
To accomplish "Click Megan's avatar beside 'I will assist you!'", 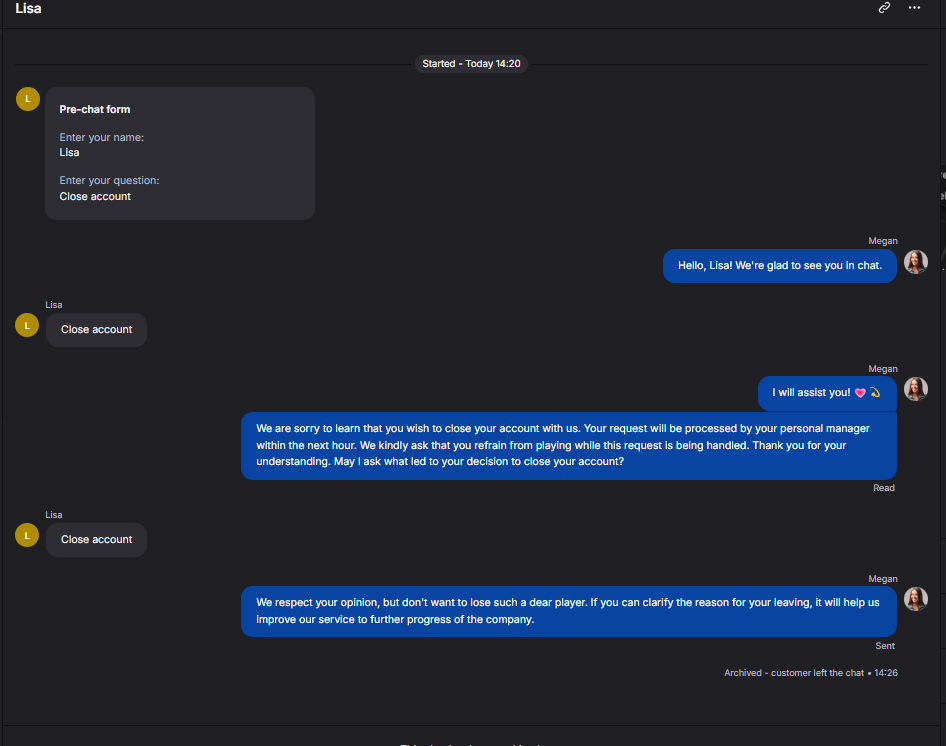I will (x=915, y=389).
